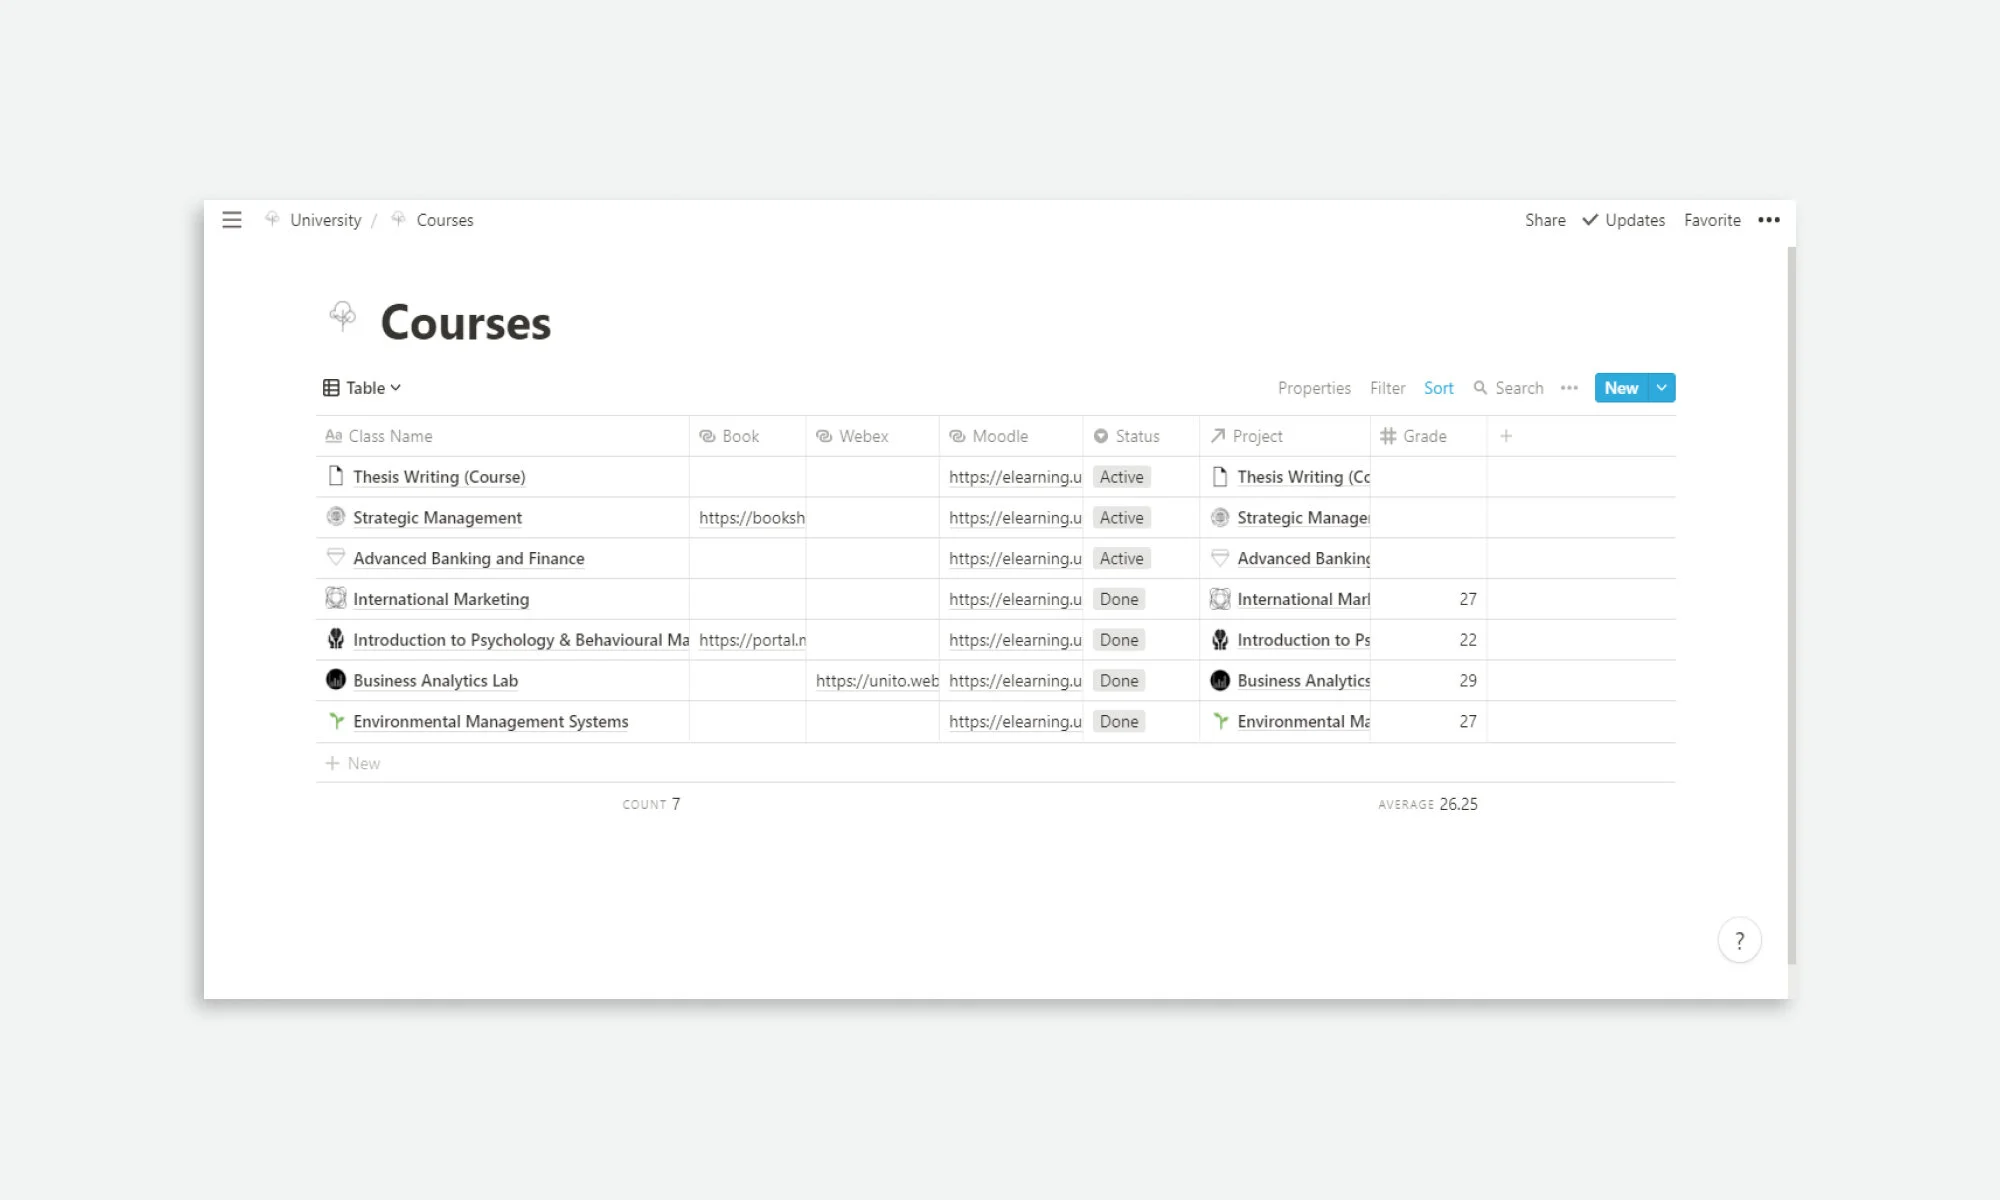Click the three-dot page options icon top right

click(x=1768, y=220)
